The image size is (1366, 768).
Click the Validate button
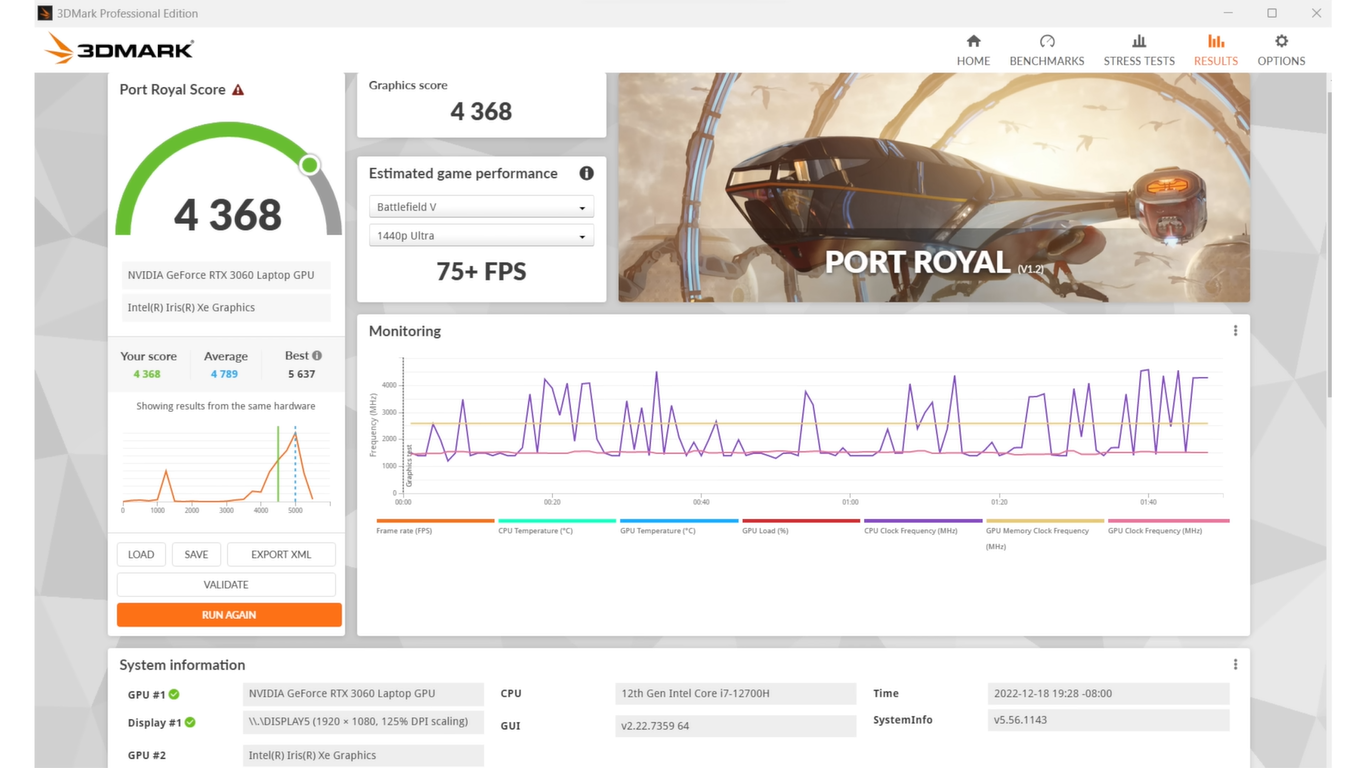[226, 585]
